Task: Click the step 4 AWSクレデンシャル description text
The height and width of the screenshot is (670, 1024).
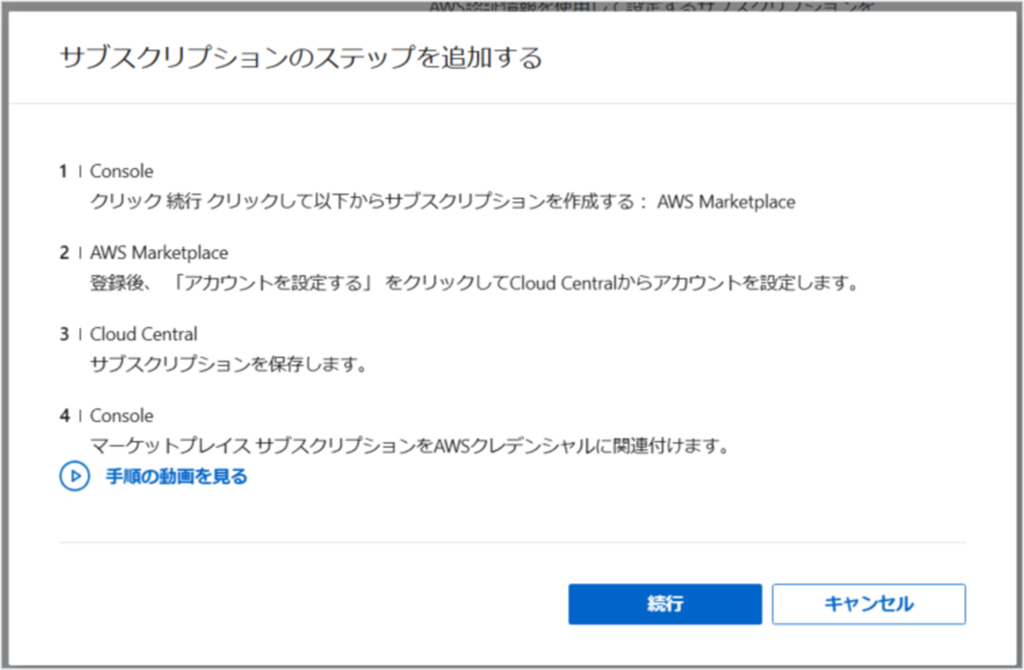Action: coord(409,446)
